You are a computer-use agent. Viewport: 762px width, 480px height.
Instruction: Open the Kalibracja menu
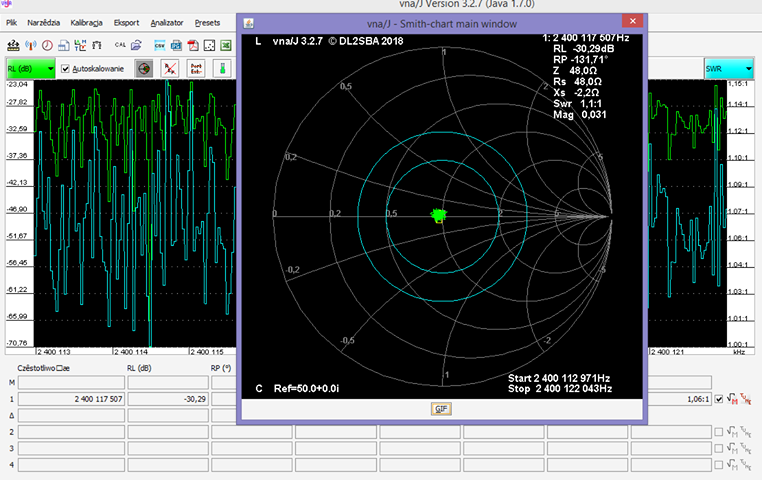click(x=87, y=23)
